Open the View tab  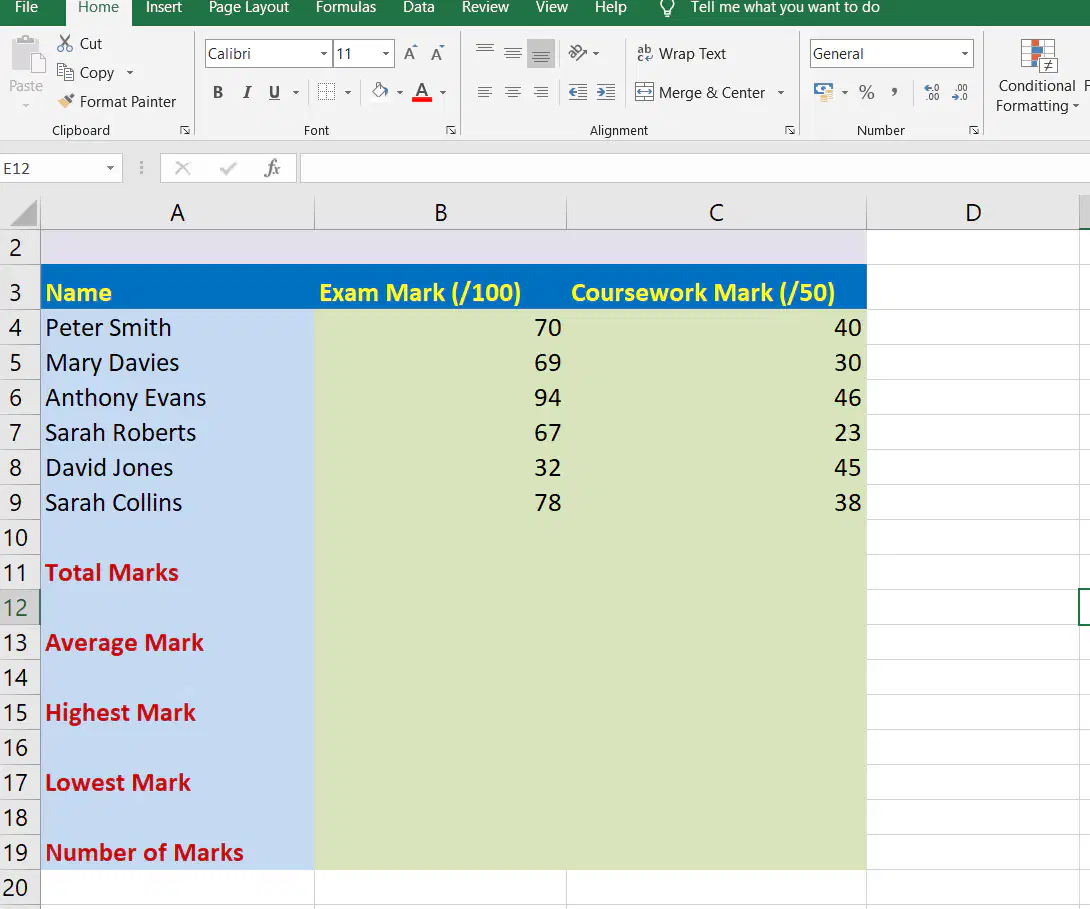[x=551, y=8]
